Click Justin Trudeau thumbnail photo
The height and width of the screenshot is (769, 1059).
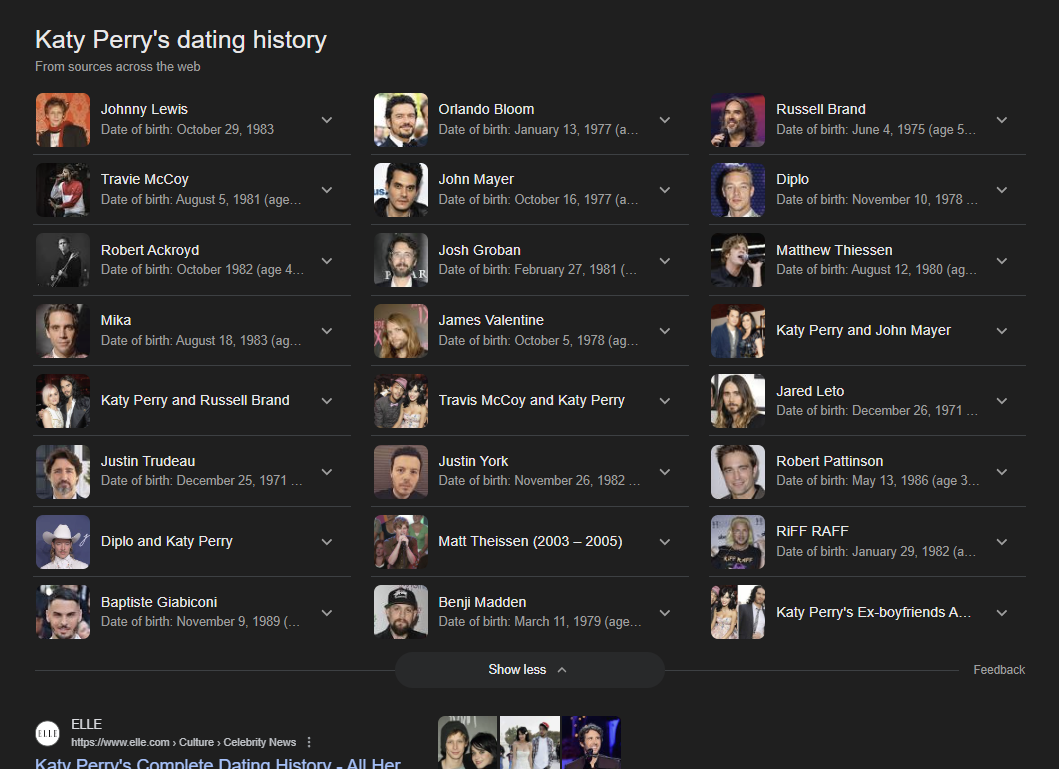(63, 472)
